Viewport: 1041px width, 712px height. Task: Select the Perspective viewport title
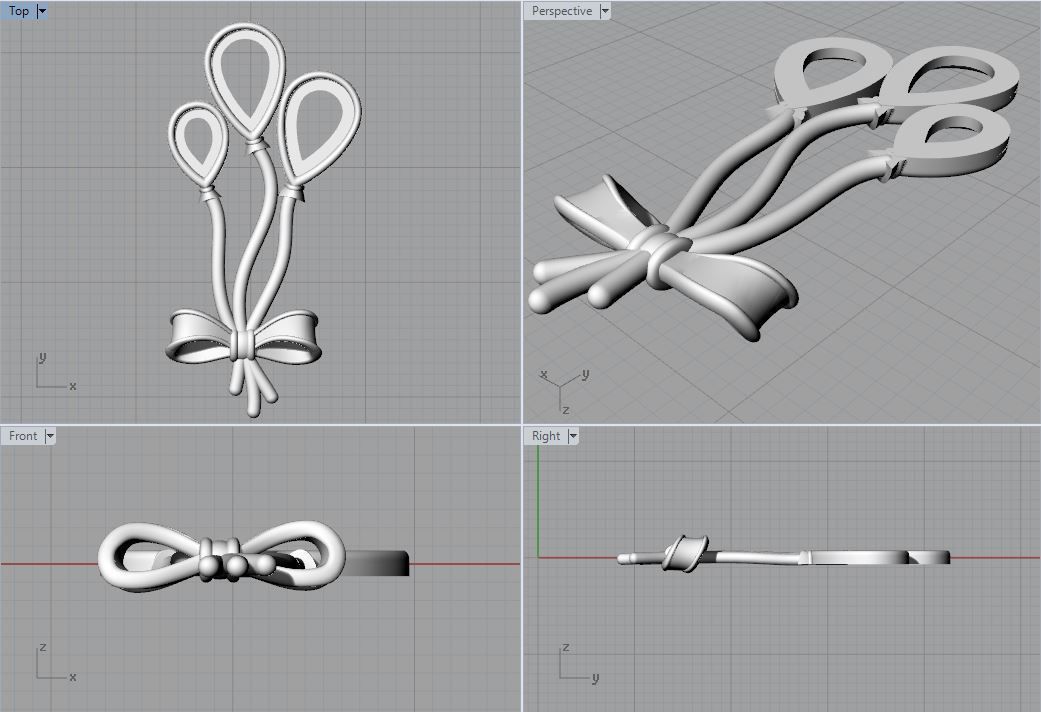coord(562,11)
